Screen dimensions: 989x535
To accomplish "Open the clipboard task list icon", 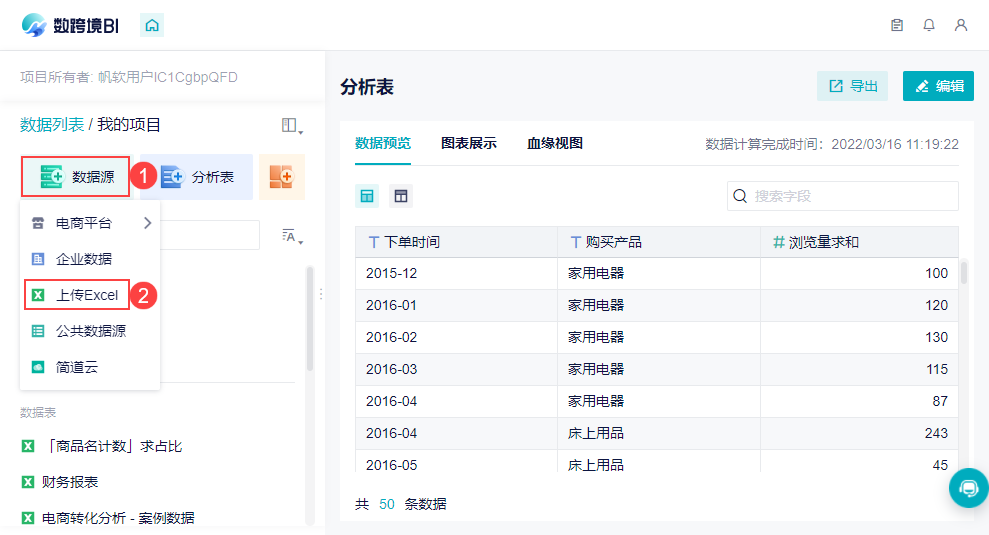I will point(897,25).
